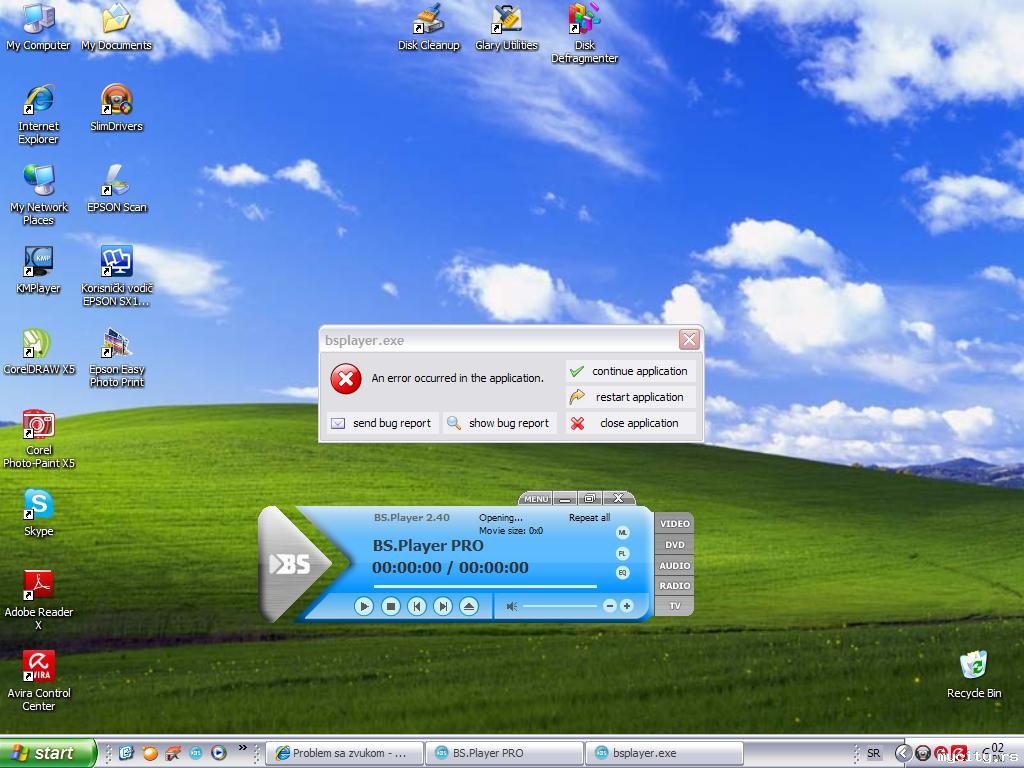The image size is (1024, 768).
Task: Click send bug report button
Action: (x=383, y=423)
